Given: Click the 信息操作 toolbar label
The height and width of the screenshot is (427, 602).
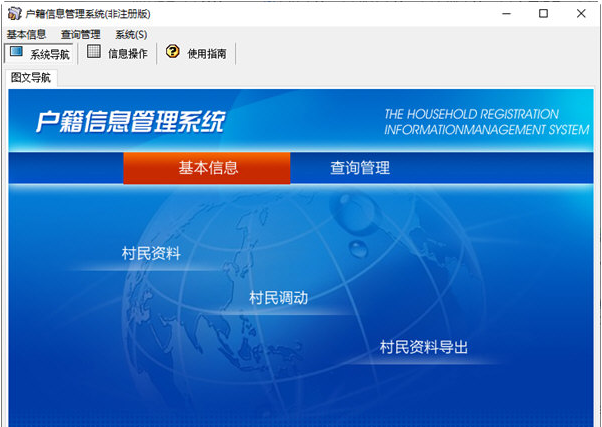Looking at the screenshot, I should pyautogui.click(x=128, y=53).
